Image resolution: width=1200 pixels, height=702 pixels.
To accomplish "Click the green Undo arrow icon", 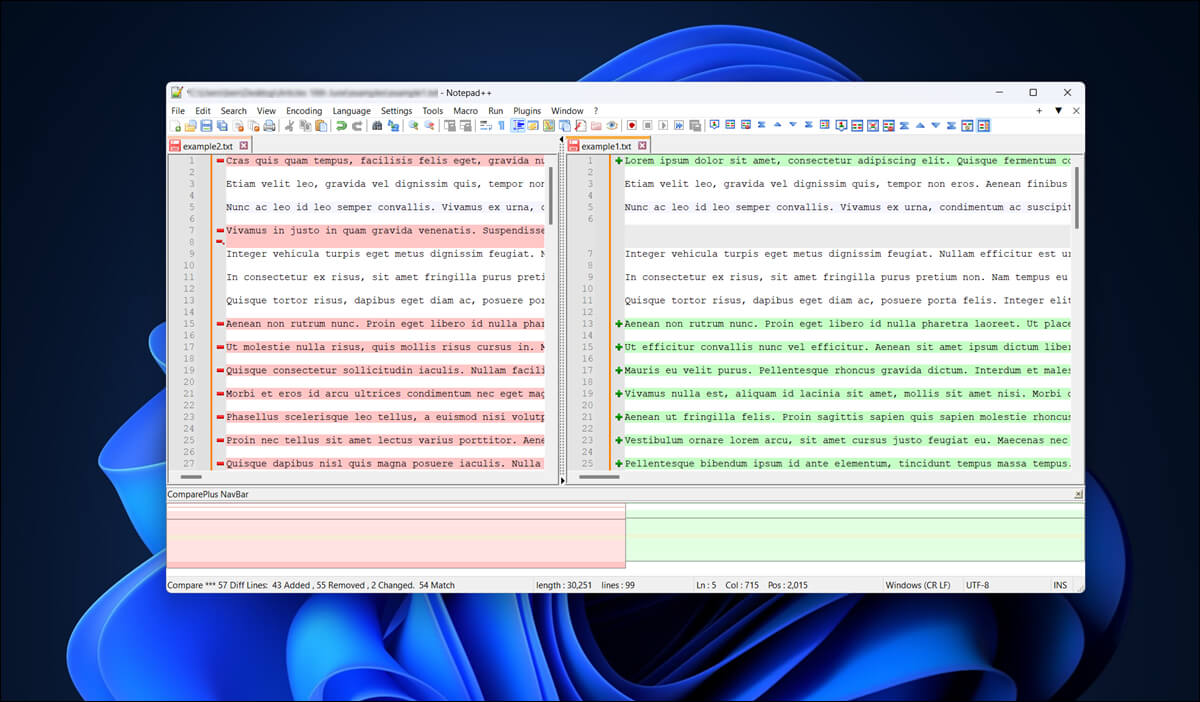I will tap(341, 126).
